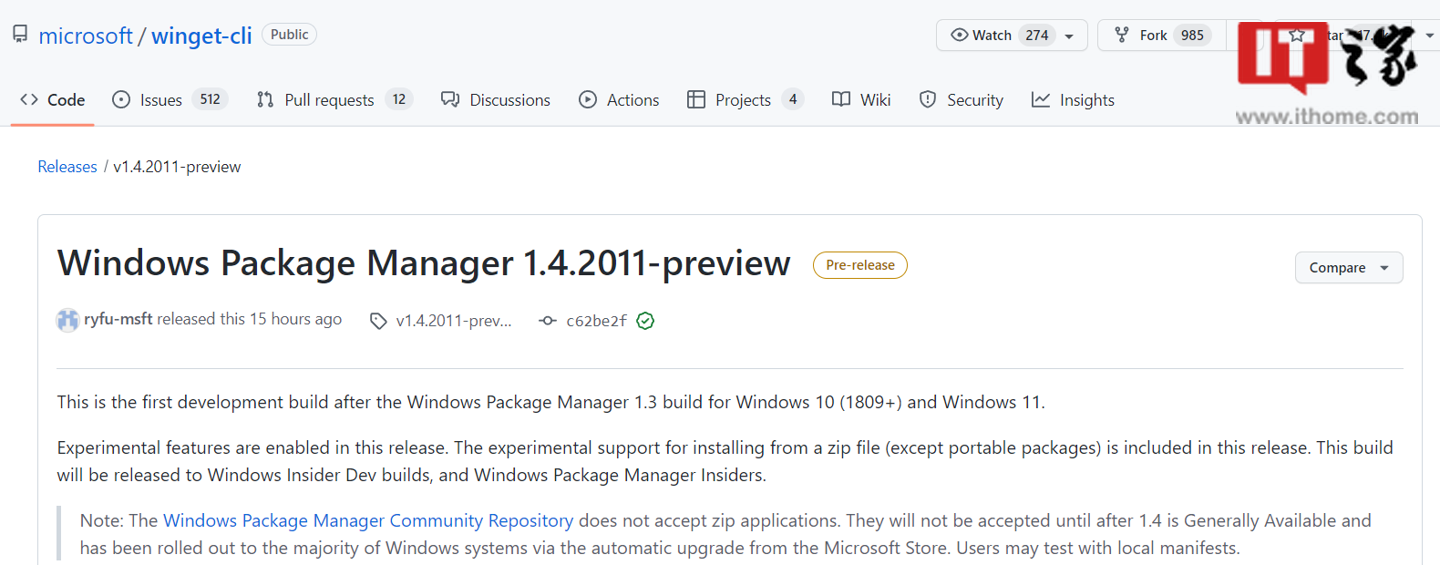The image size is (1440, 565).
Task: Click the Actions play icon
Action: [587, 100]
